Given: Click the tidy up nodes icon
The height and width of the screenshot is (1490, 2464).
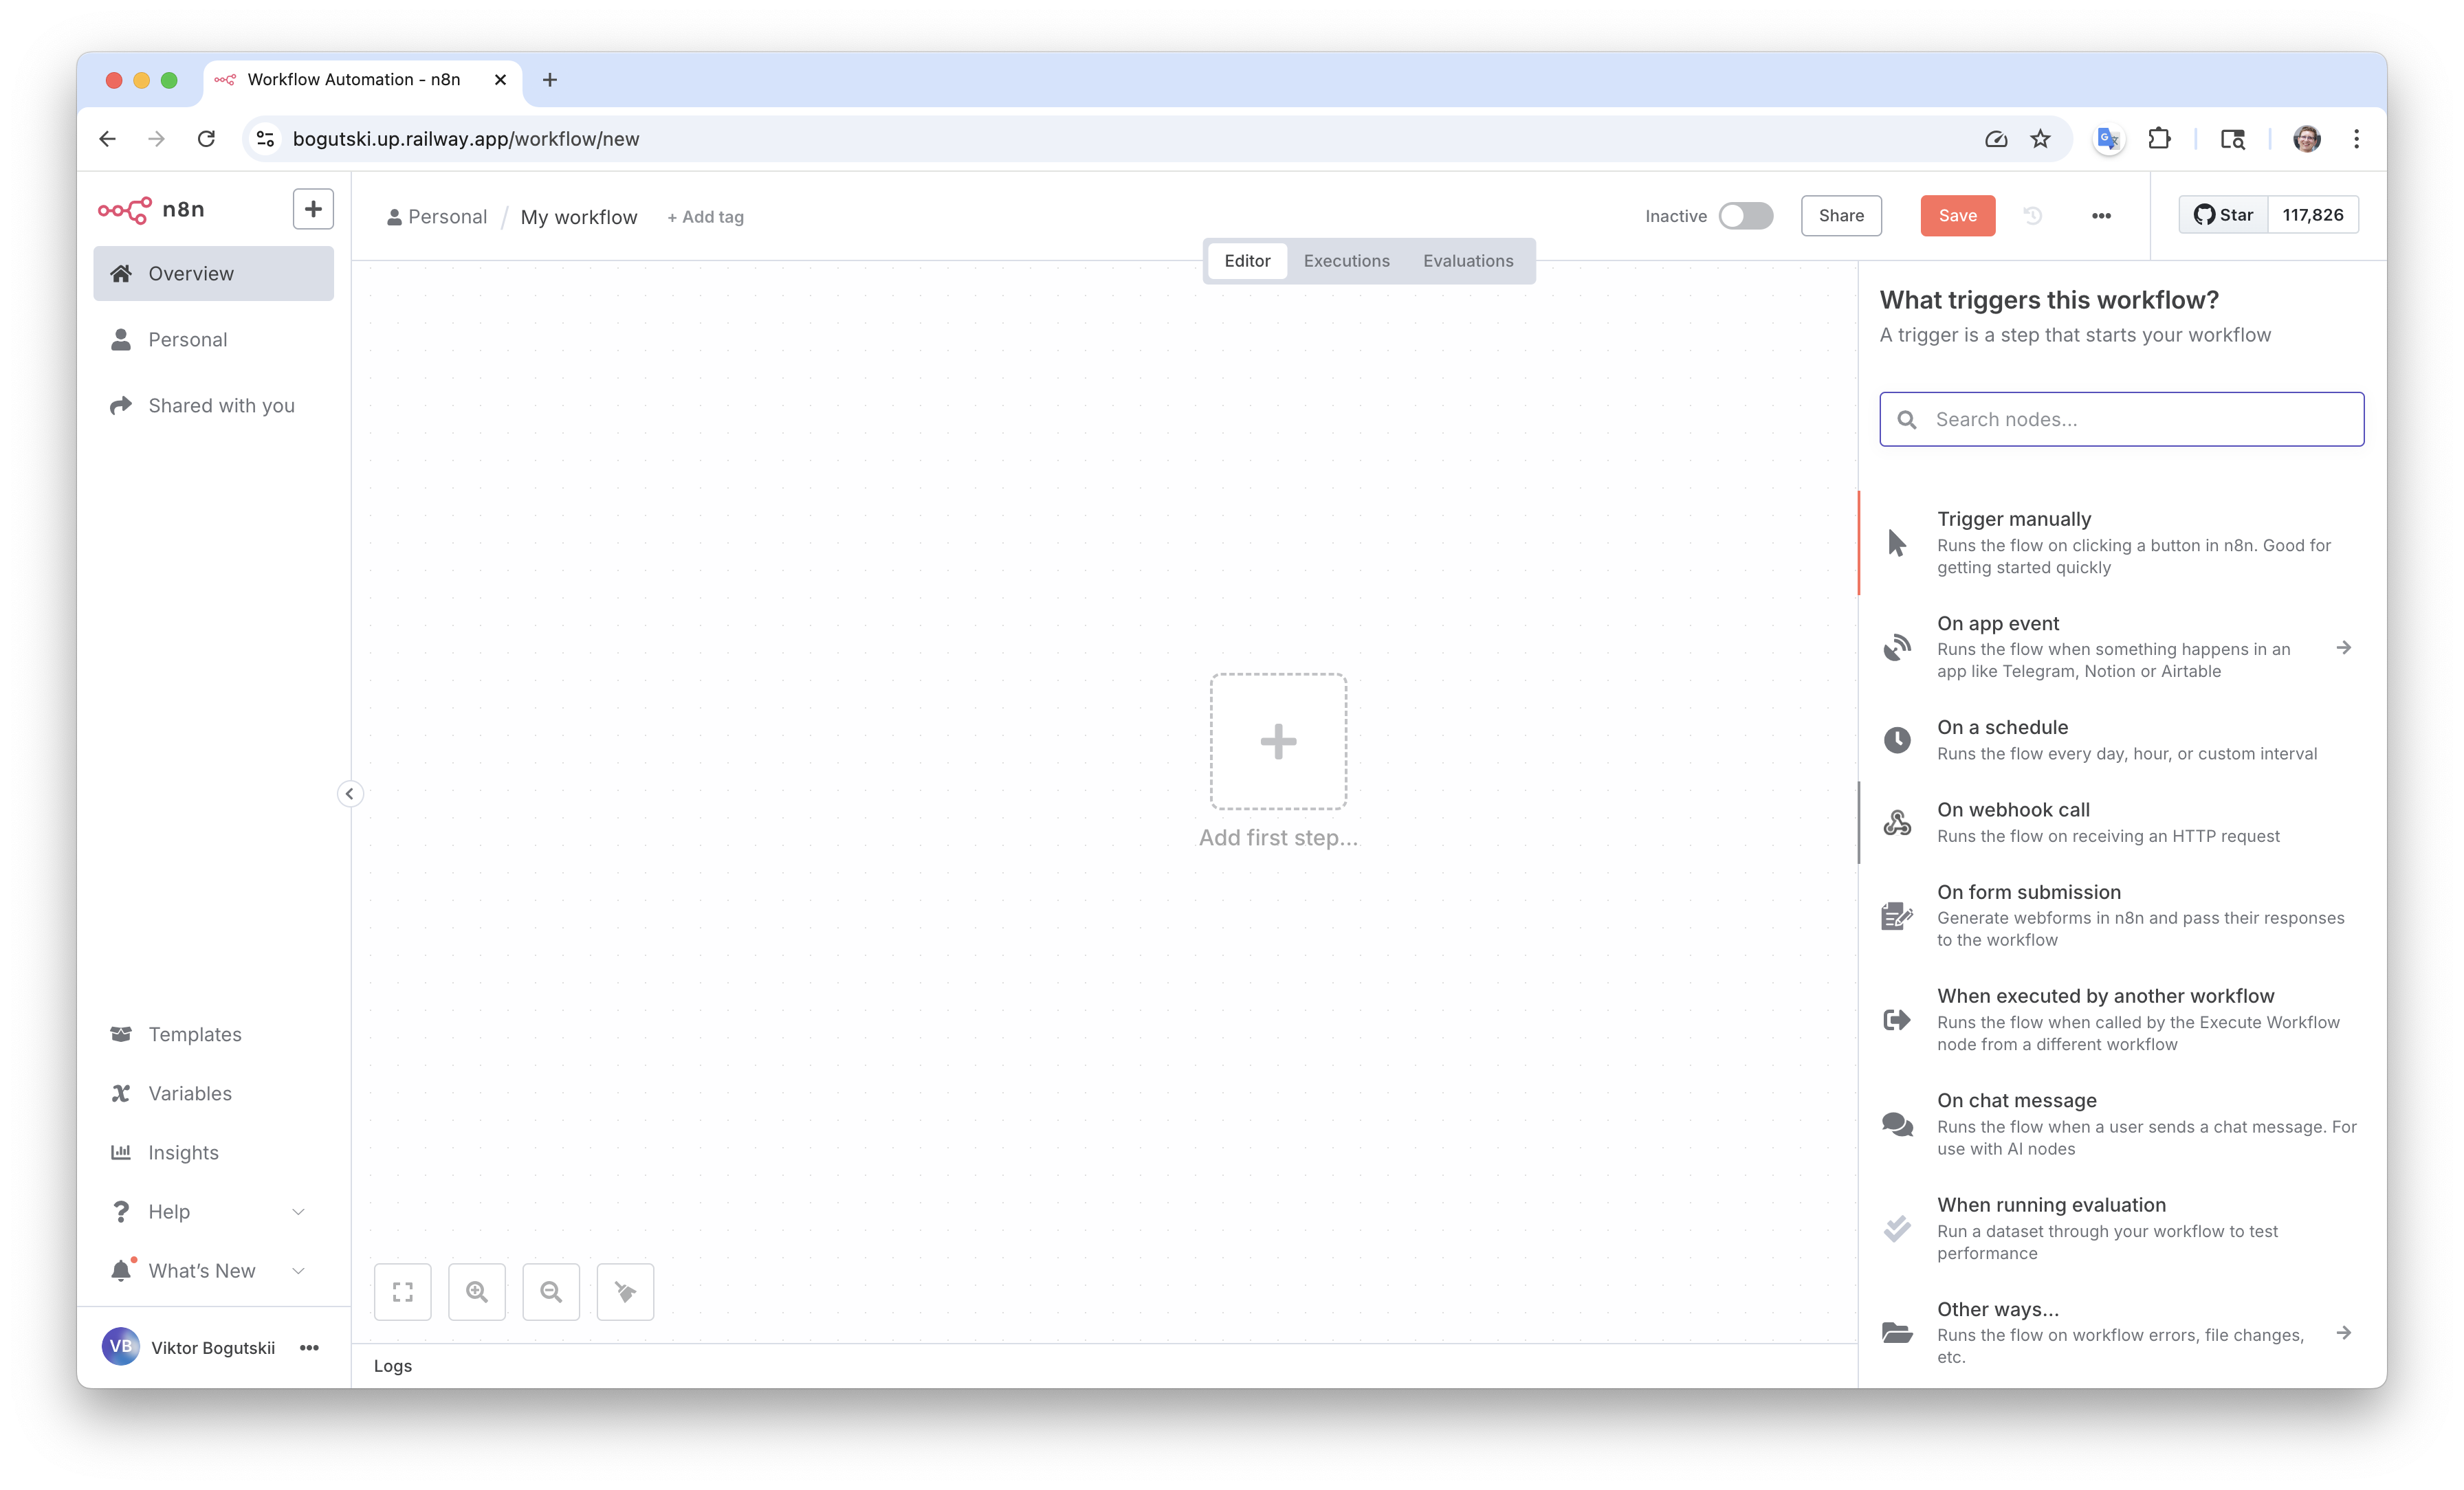Looking at the screenshot, I should [x=625, y=1292].
